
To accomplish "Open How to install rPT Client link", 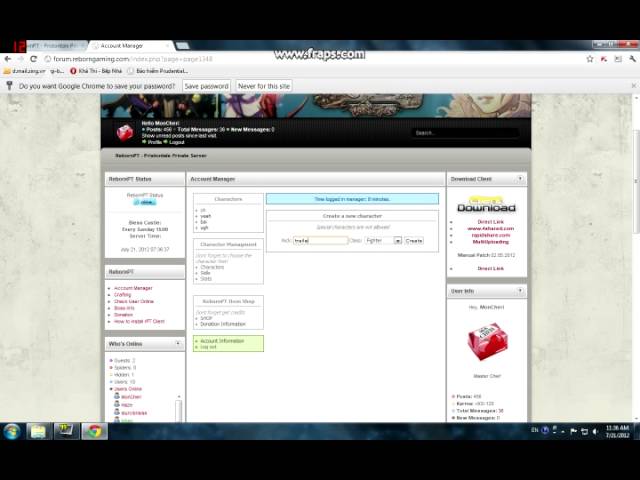I will (x=139, y=321).
